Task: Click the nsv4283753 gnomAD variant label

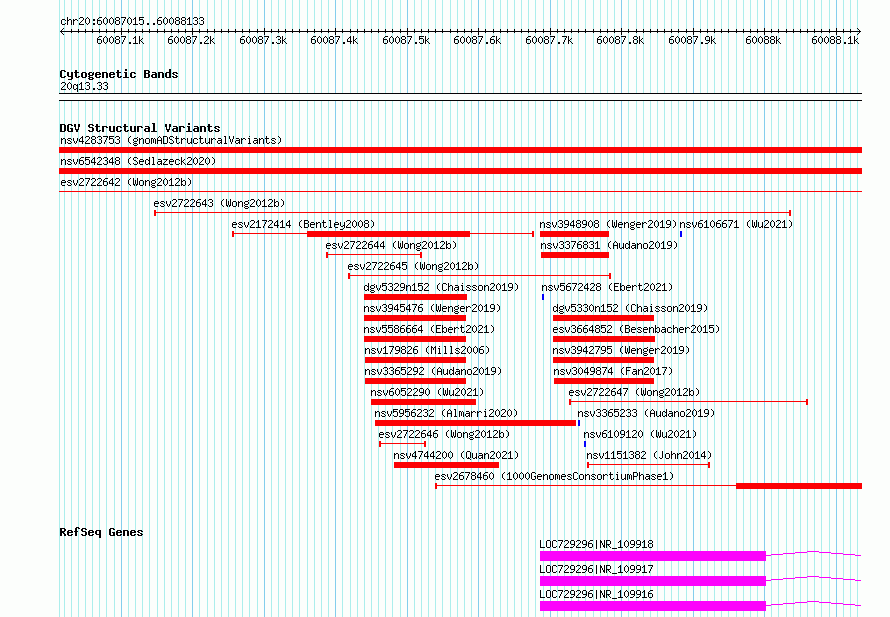Action: tap(171, 140)
